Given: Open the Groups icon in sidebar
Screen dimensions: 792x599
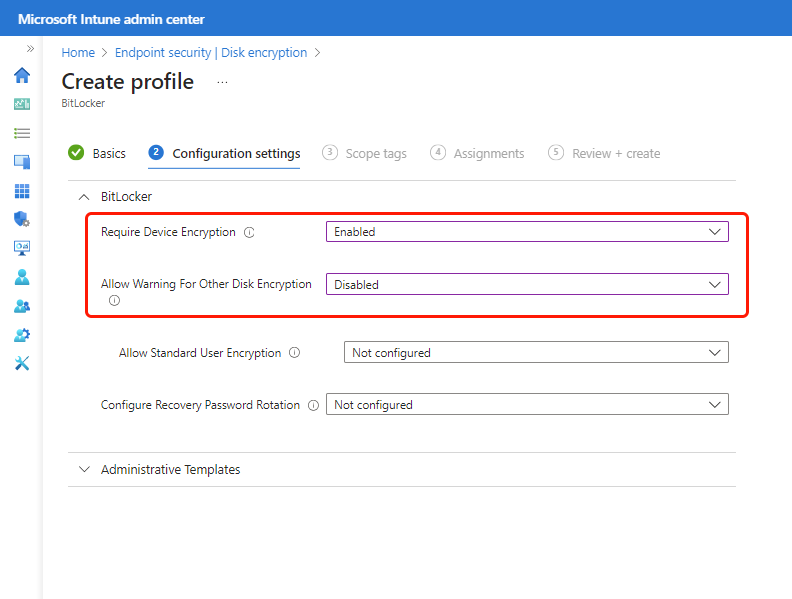Looking at the screenshot, I should tap(22, 306).
